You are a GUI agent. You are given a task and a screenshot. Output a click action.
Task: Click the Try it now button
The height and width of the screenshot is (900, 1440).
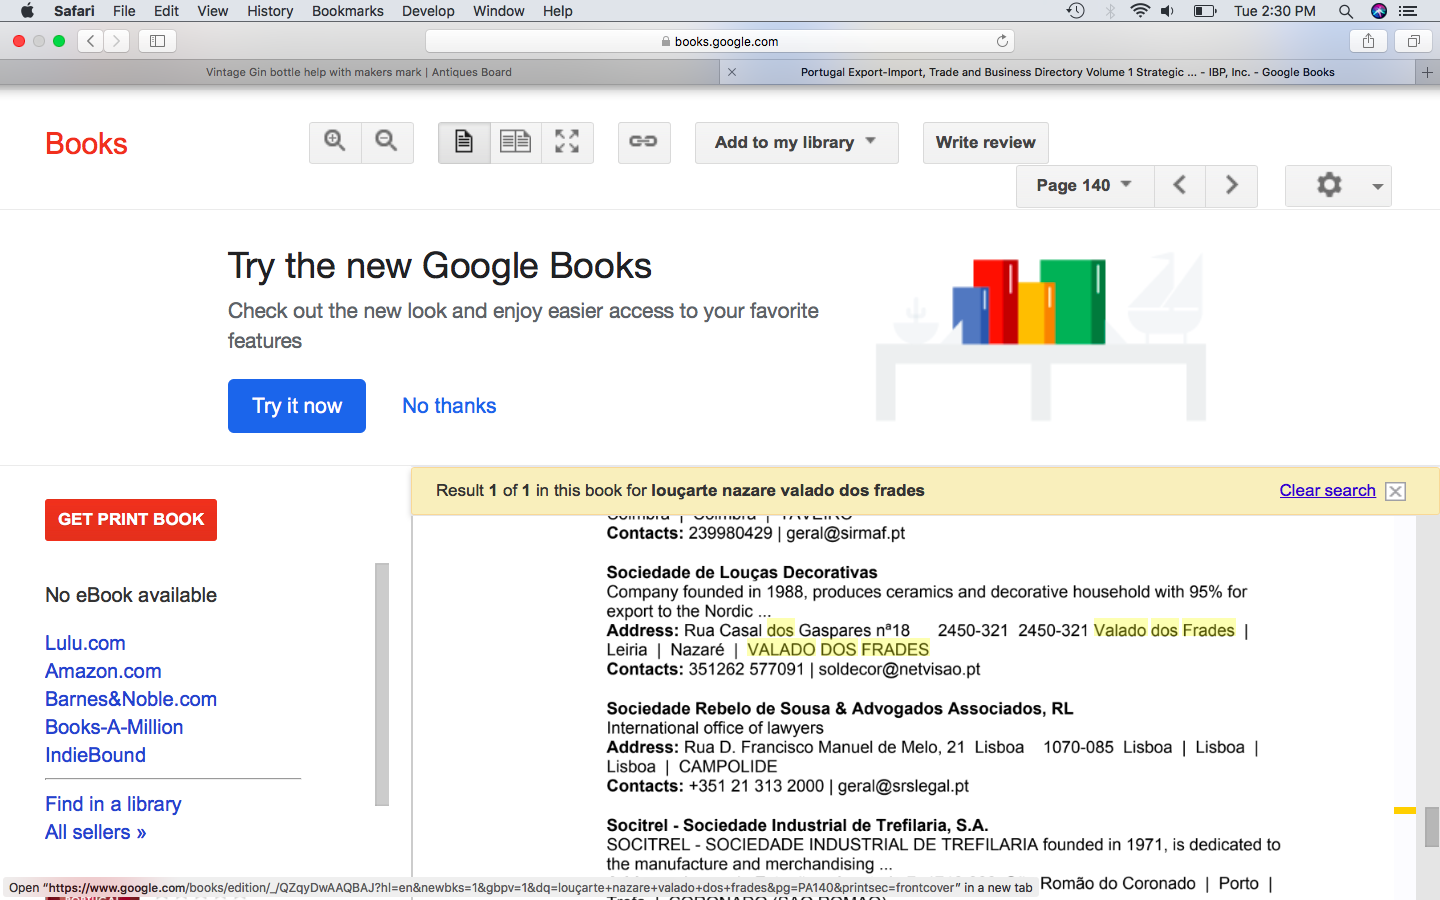coord(297,406)
